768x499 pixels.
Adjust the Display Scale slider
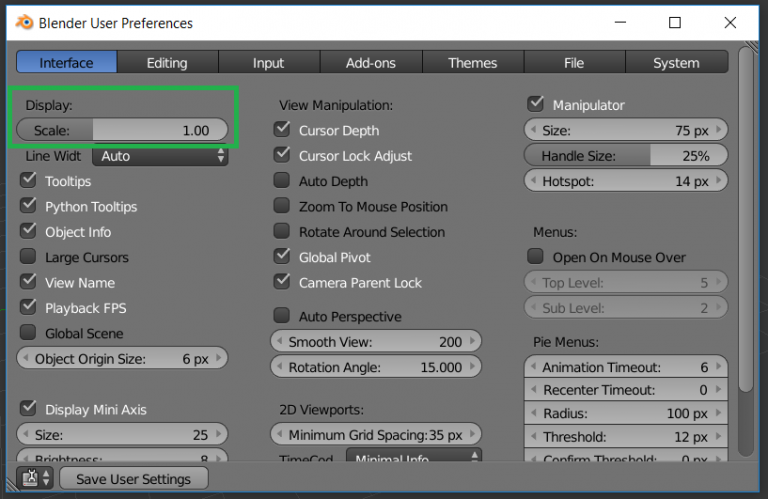click(x=122, y=130)
